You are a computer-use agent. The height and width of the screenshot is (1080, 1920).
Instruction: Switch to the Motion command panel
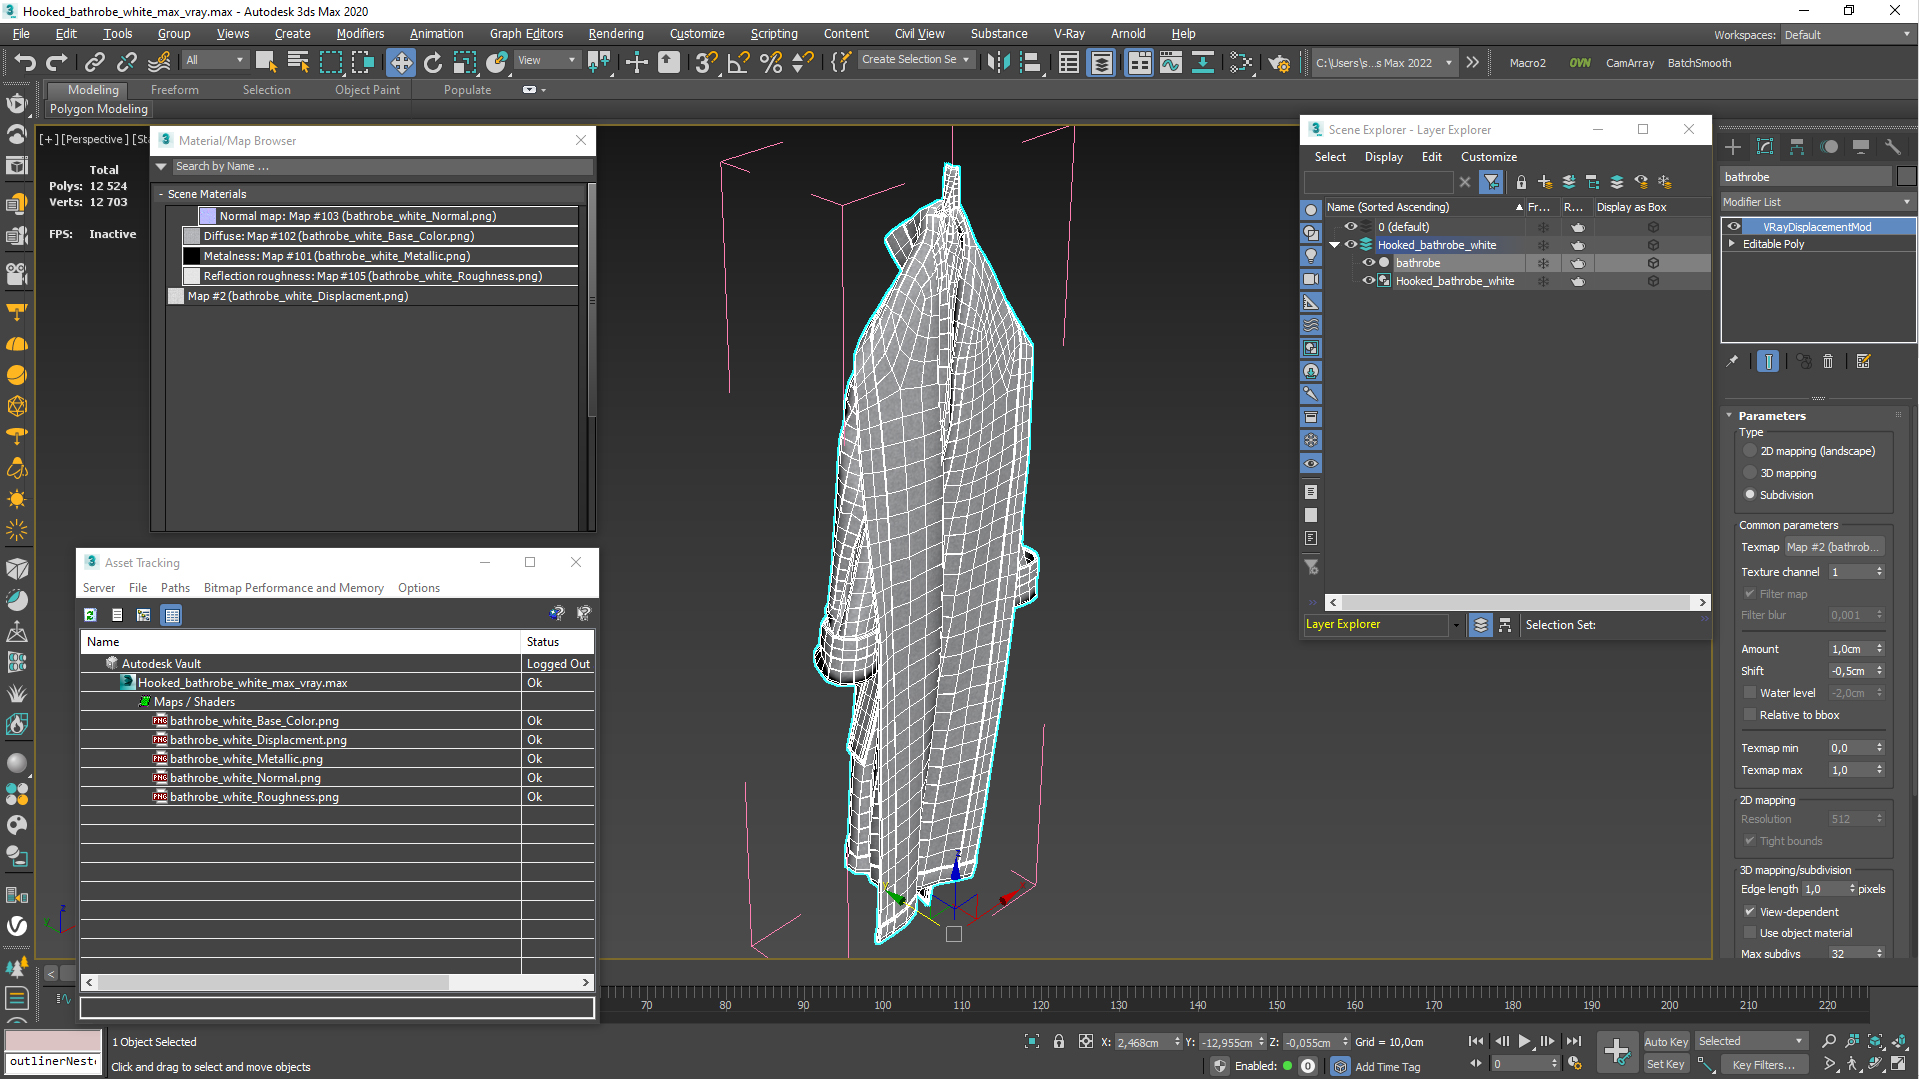pos(1829,147)
